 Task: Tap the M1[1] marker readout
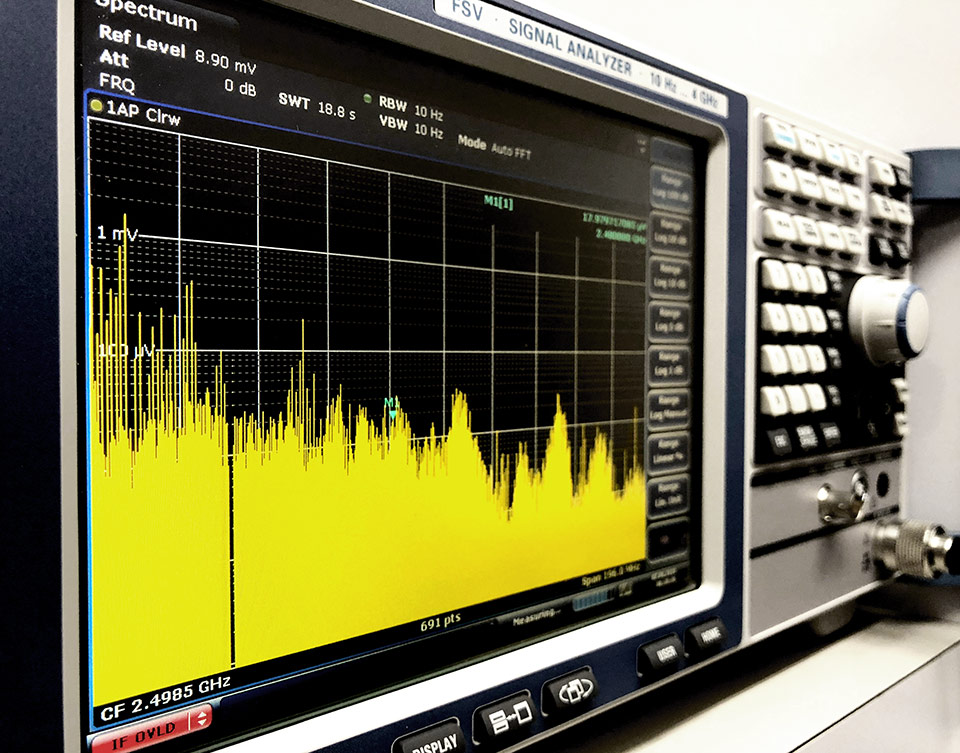[498, 201]
